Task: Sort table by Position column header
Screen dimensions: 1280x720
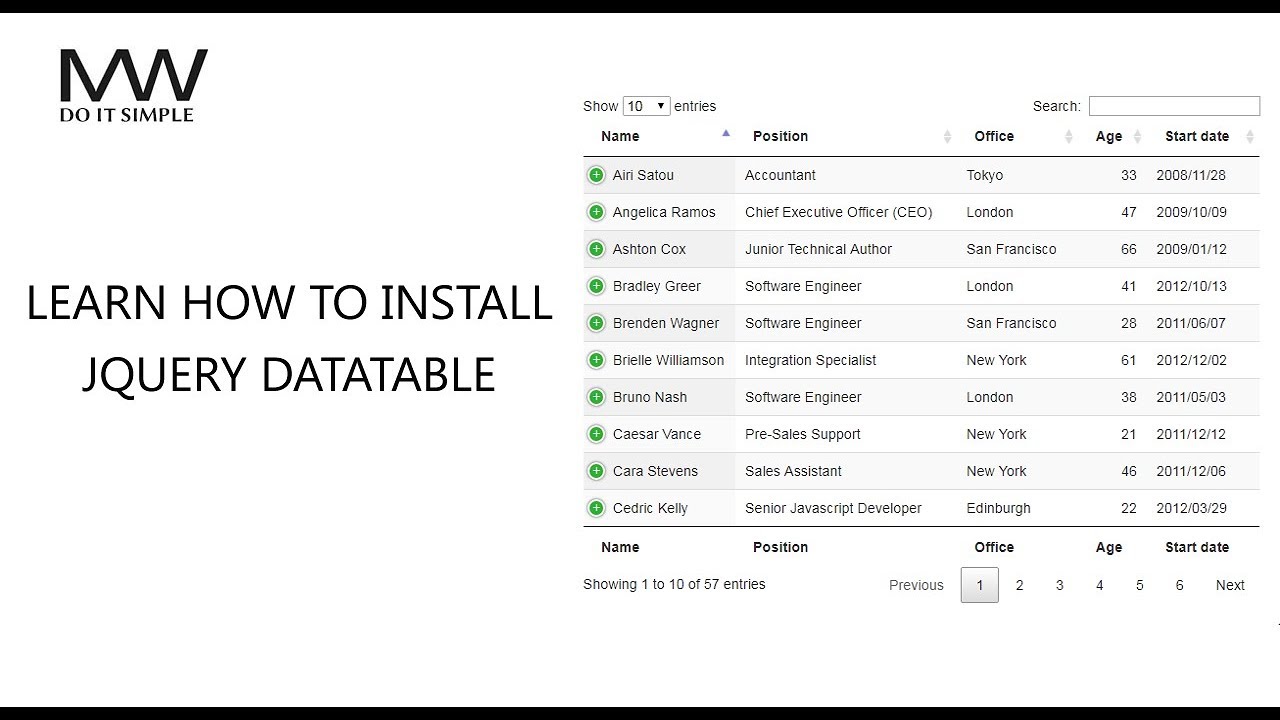Action: pos(846,136)
